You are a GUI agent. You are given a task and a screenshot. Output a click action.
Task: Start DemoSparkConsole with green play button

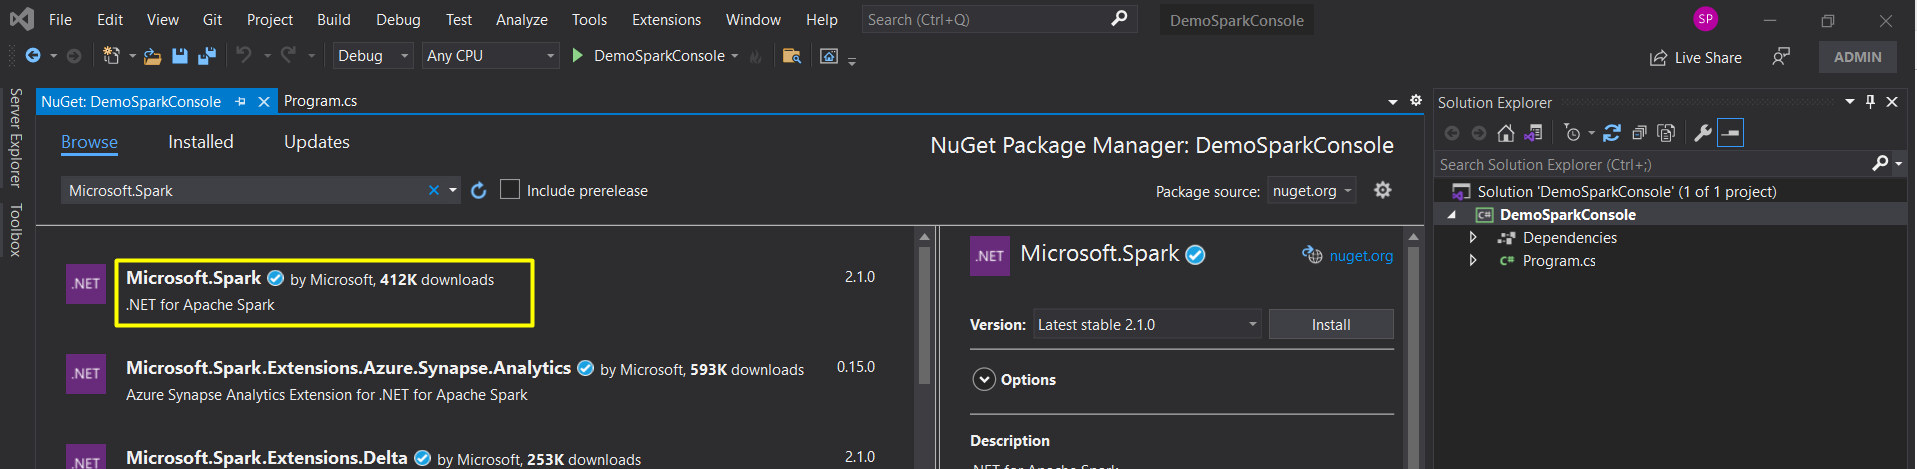(x=577, y=56)
